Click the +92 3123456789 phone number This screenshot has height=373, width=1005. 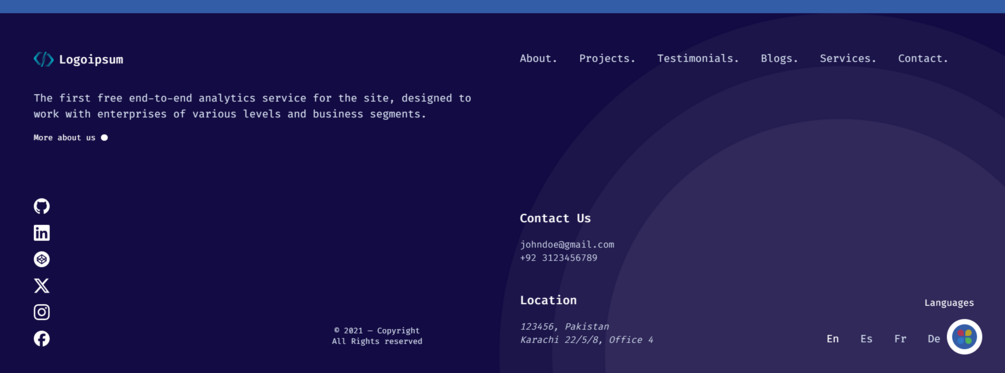558,258
